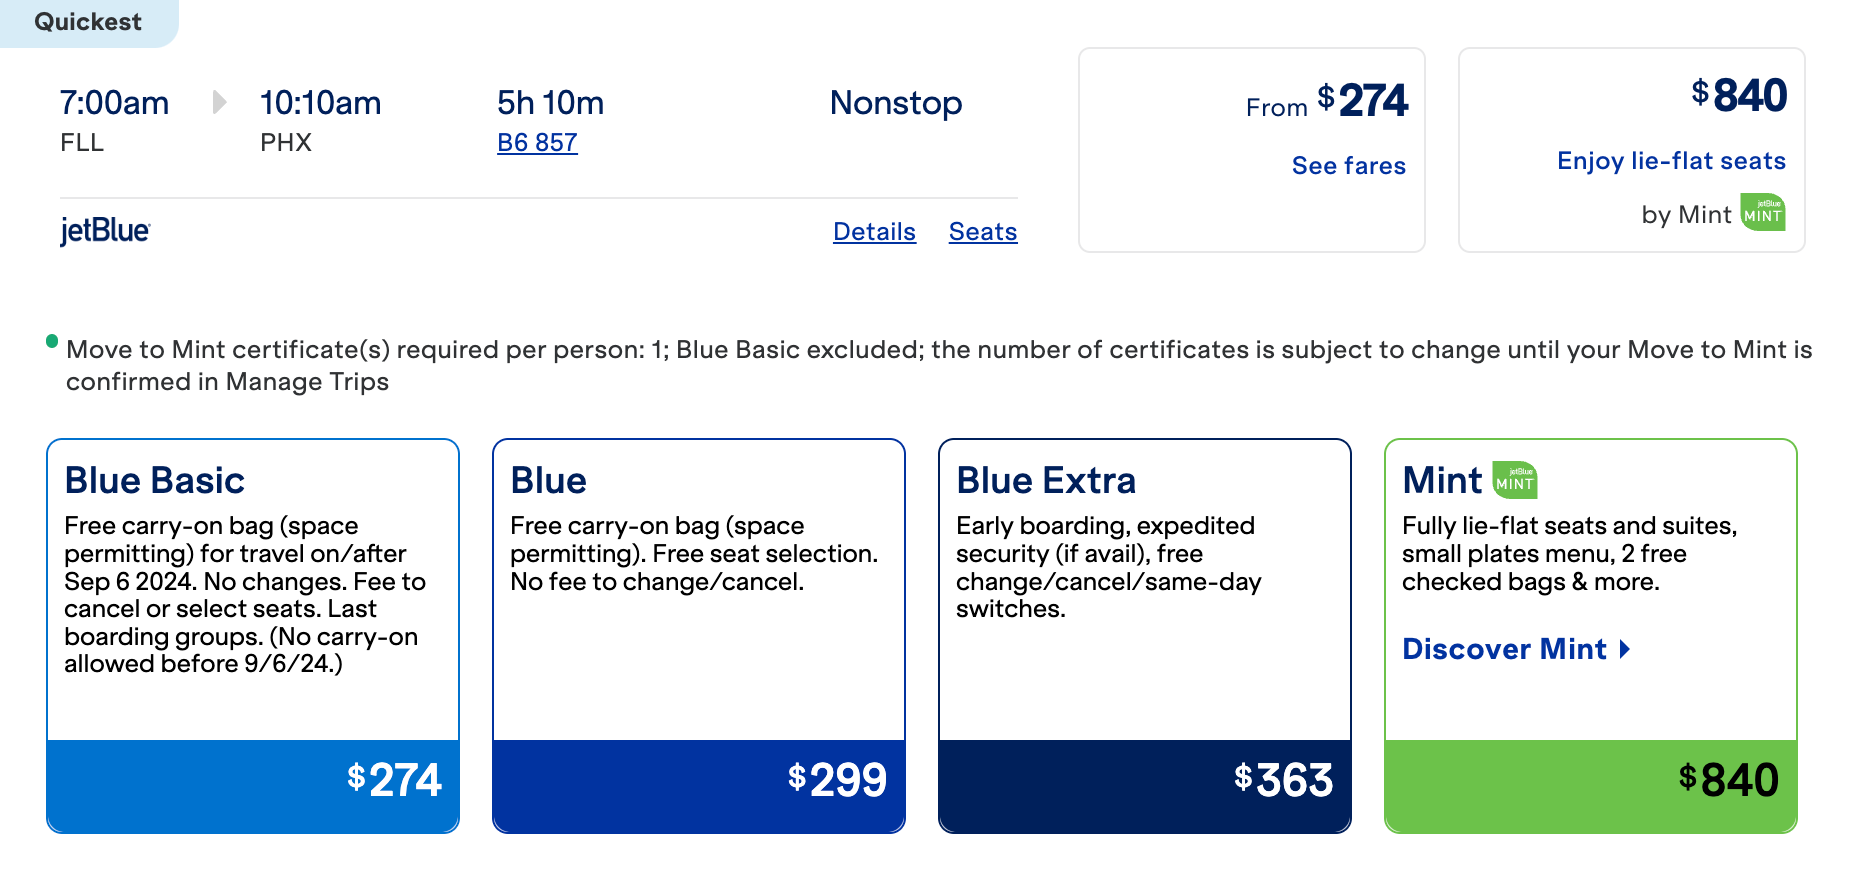1856x892 pixels.
Task: View Seats for this flight
Action: pos(982,231)
